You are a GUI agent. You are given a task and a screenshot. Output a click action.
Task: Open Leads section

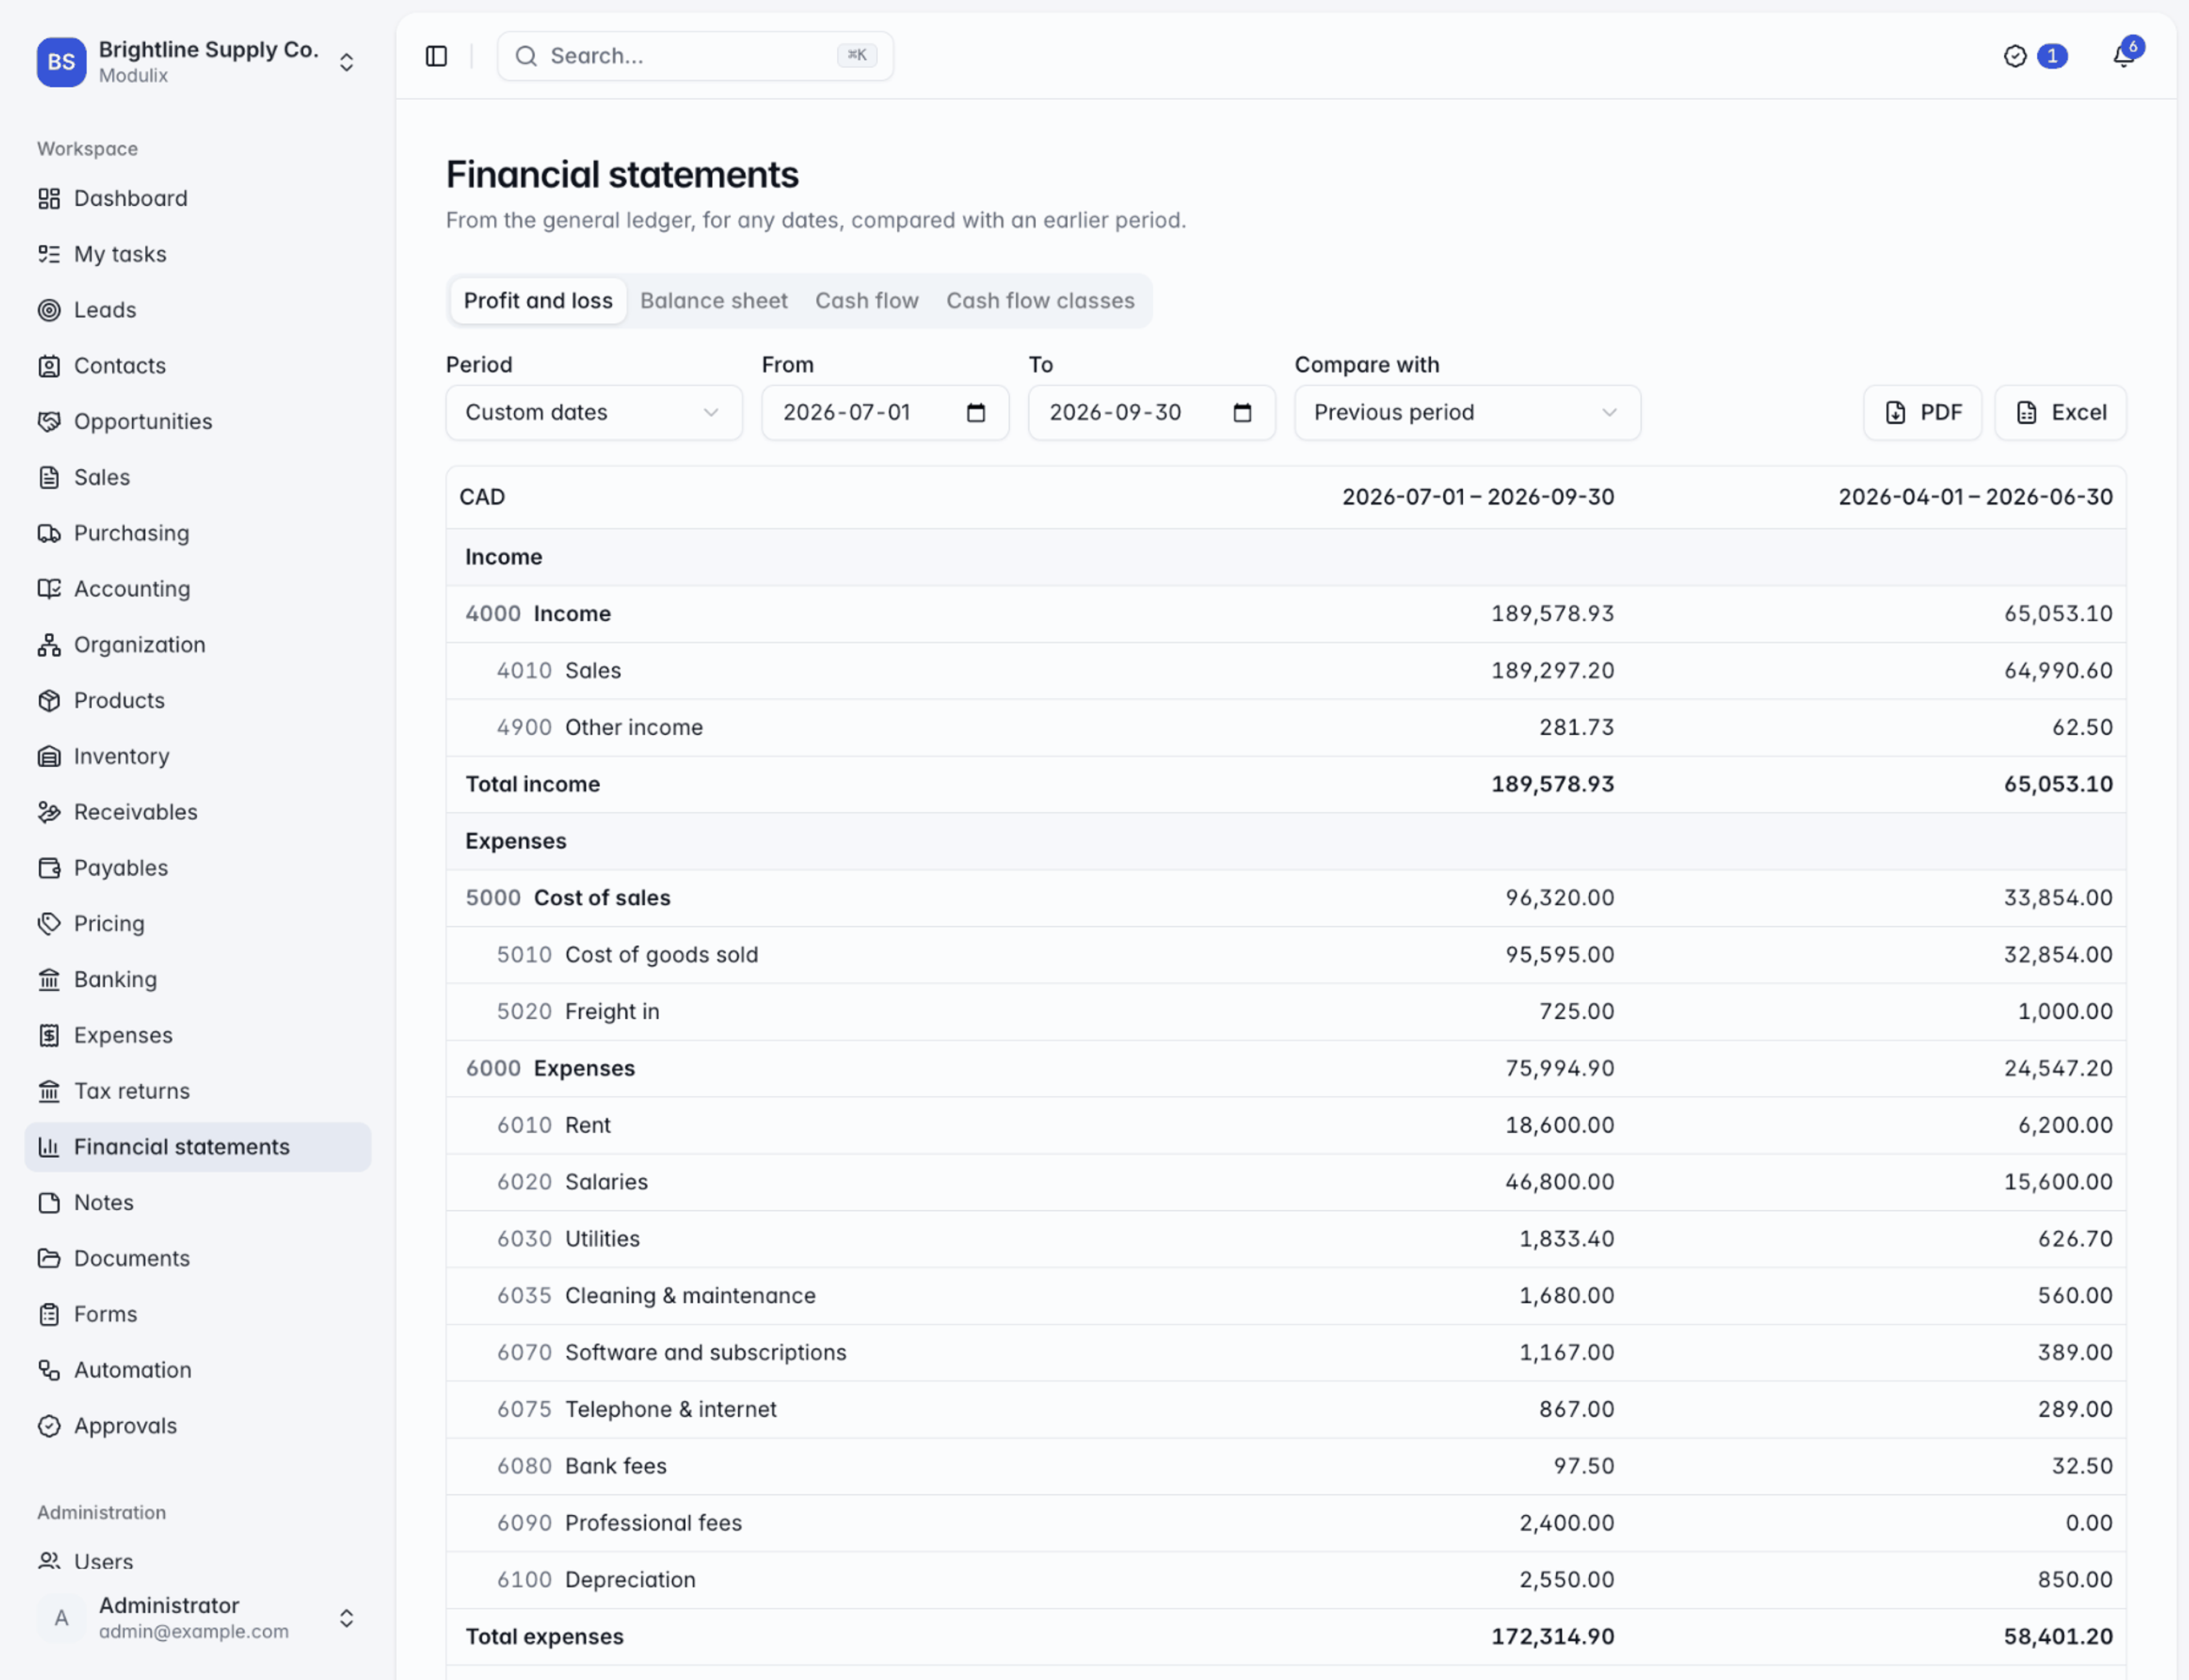point(198,310)
